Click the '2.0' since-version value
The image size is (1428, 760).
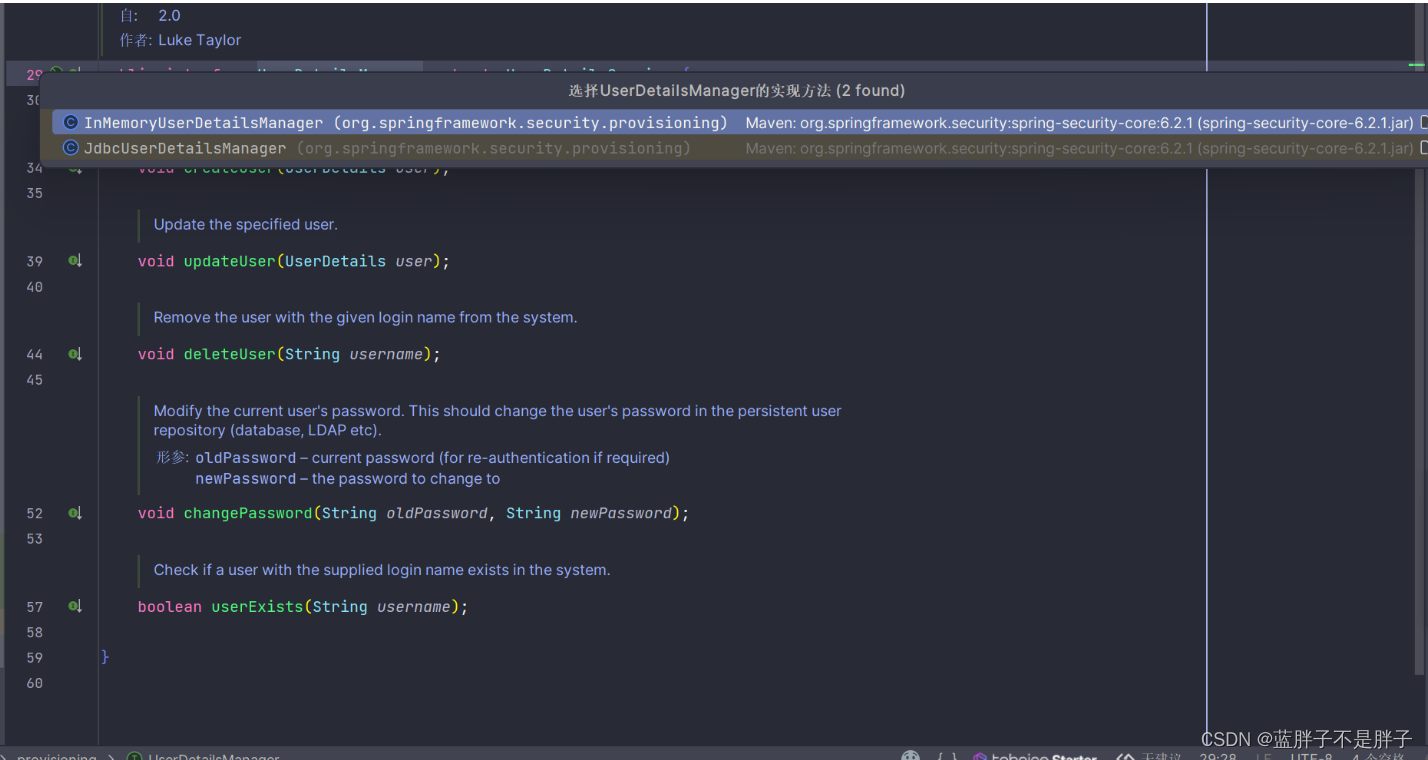click(169, 16)
